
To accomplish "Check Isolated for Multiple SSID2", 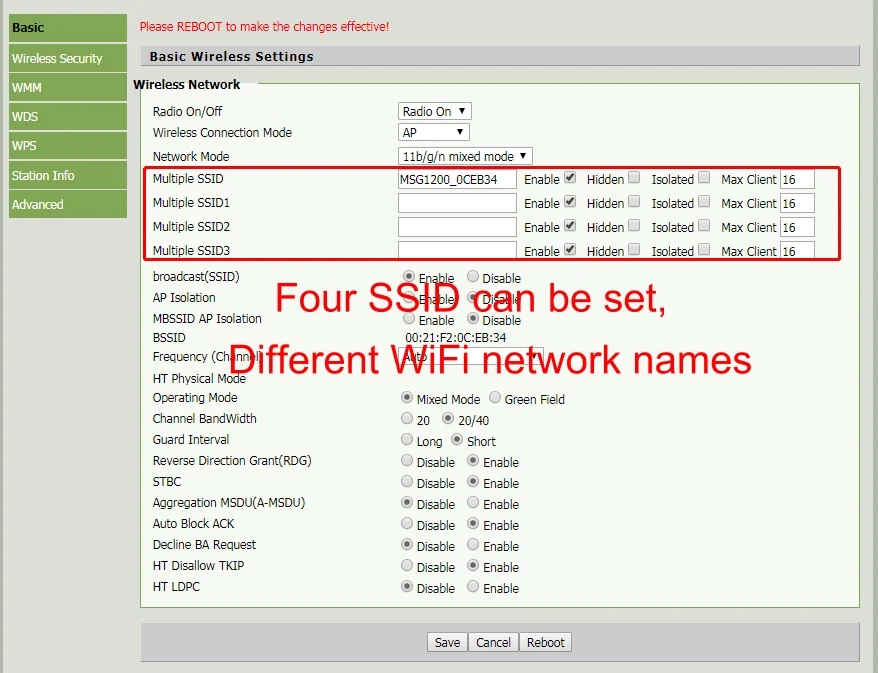I will point(704,225).
